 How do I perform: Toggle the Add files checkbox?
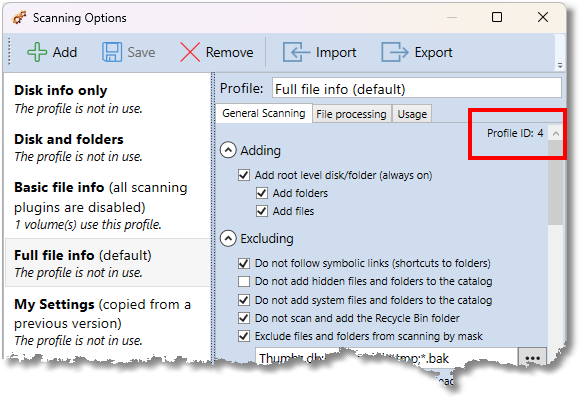pyautogui.click(x=262, y=211)
